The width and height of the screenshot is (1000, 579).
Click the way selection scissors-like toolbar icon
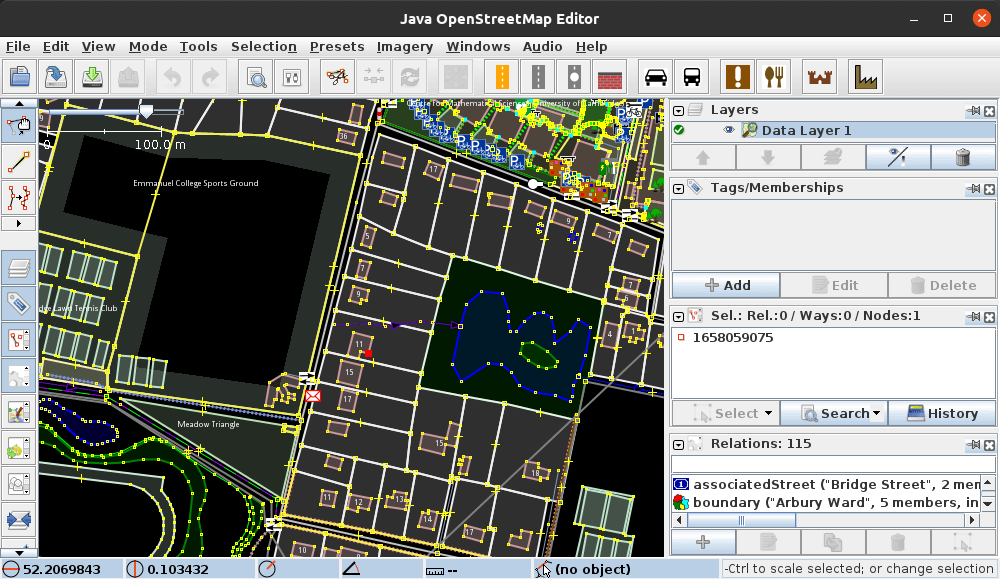tap(337, 77)
